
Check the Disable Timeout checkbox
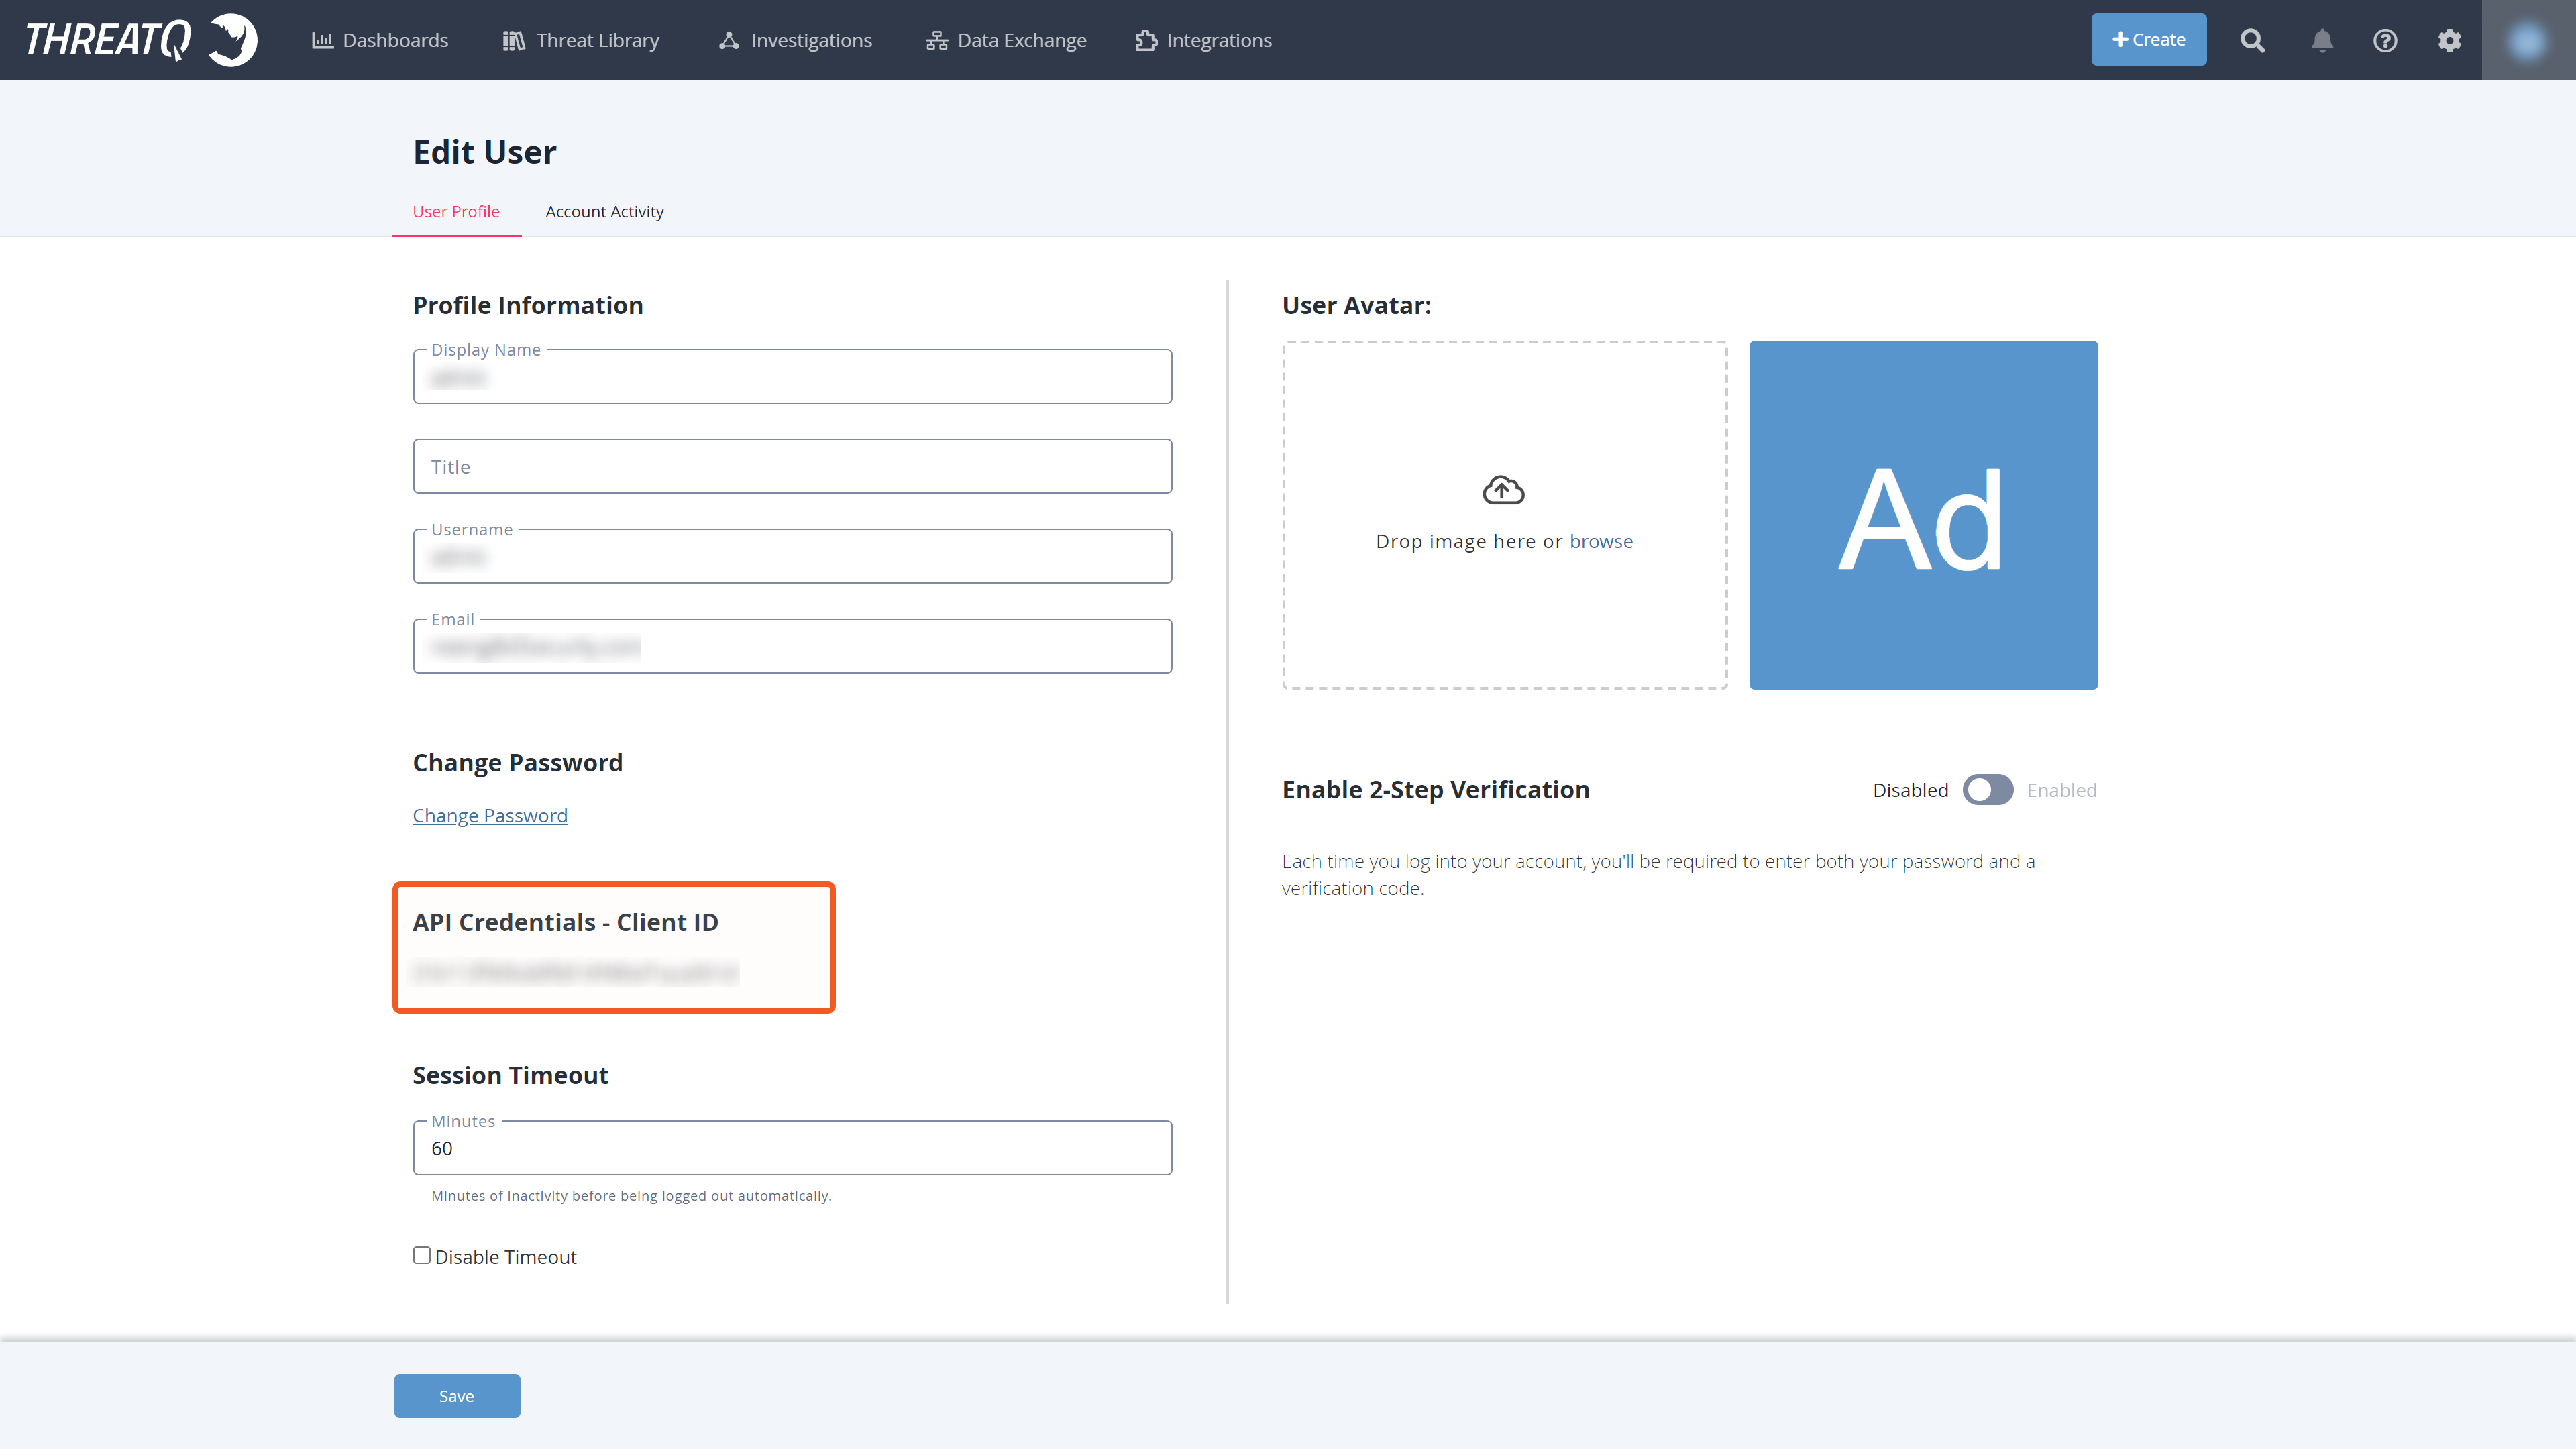(x=422, y=1255)
